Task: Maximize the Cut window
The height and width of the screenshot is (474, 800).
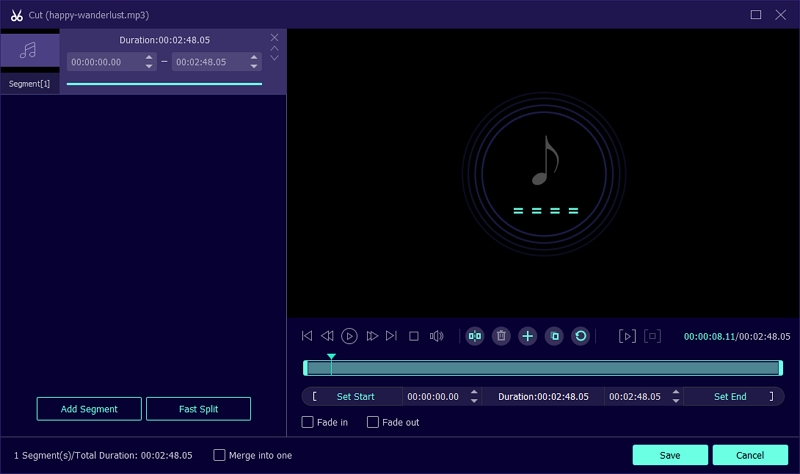Action: pyautogui.click(x=756, y=14)
